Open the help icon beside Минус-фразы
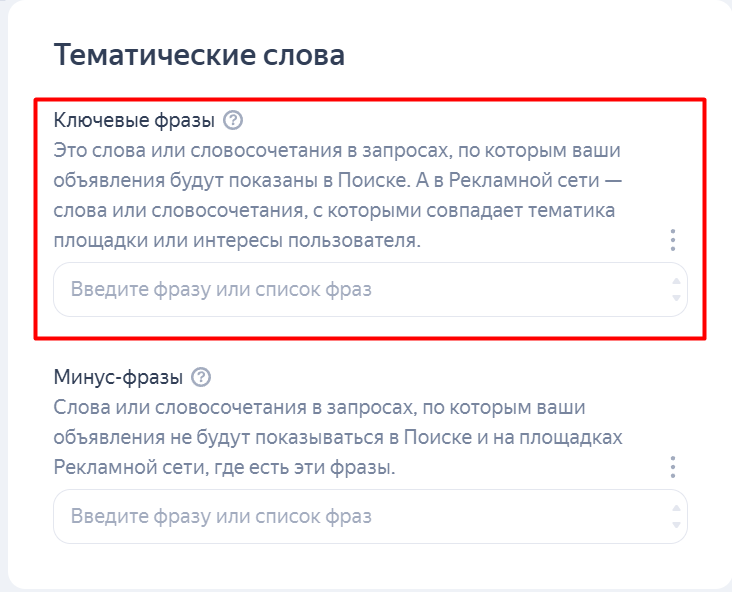This screenshot has height=592, width=732. point(201,377)
